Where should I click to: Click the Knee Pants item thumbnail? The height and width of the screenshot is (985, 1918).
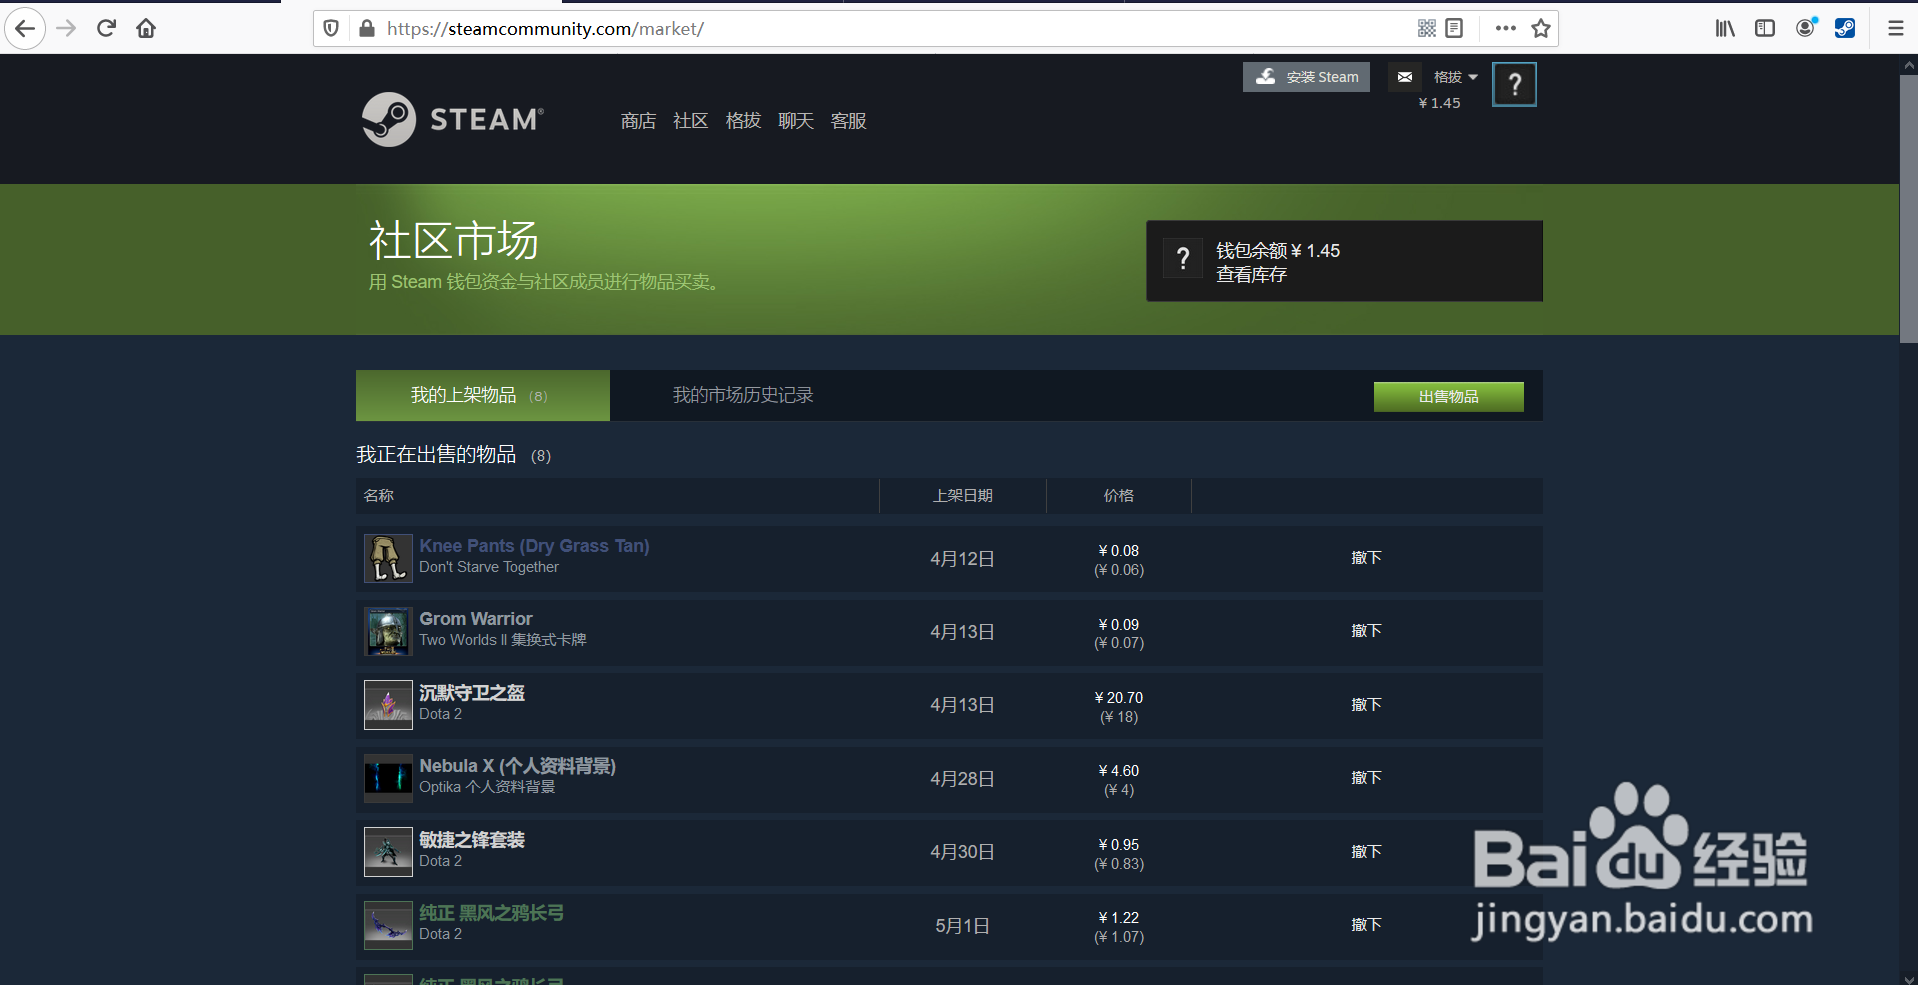(388, 558)
